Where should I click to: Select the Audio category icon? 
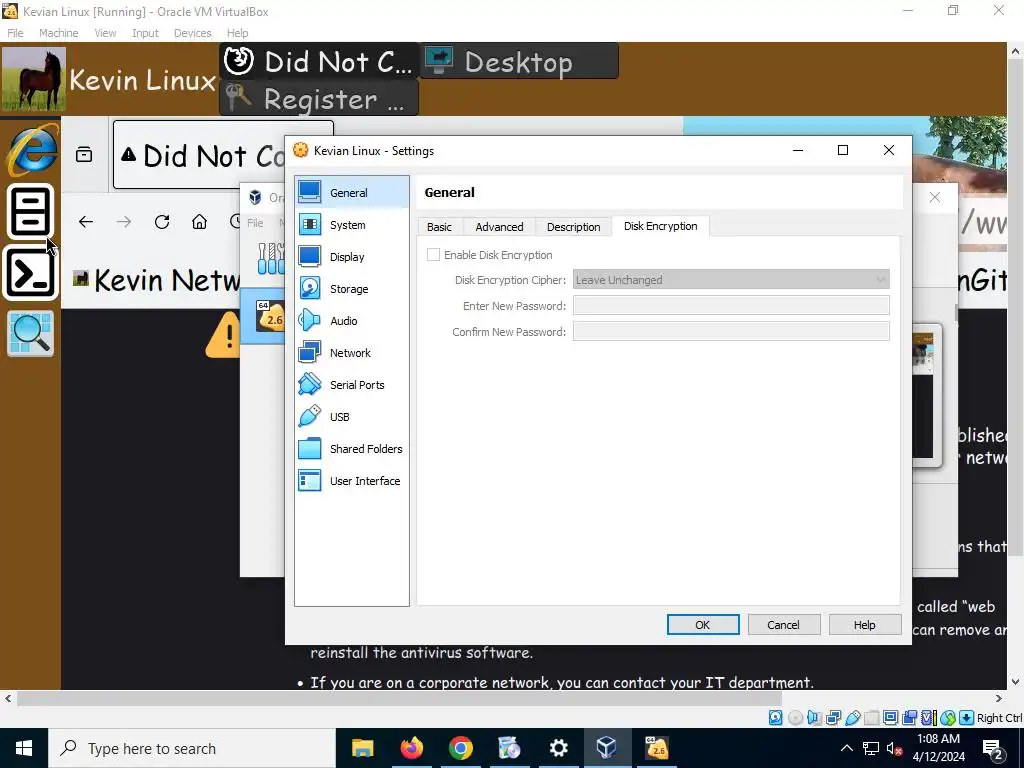[310, 321]
